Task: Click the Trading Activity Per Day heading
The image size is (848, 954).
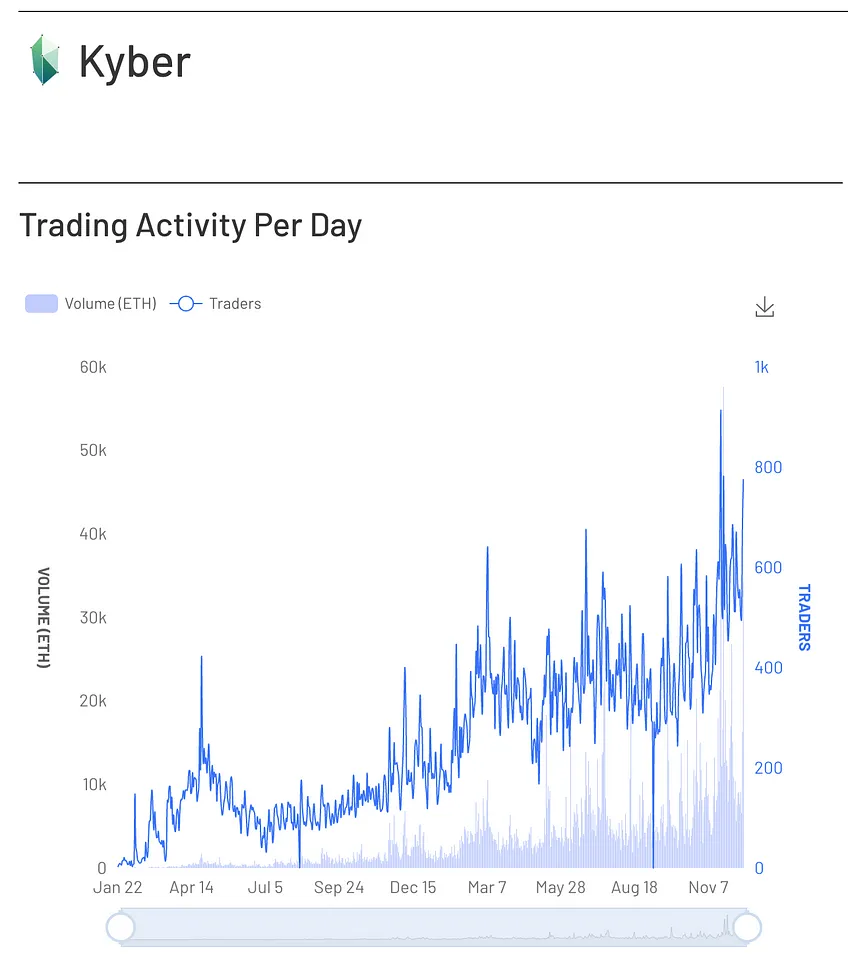Action: [190, 225]
